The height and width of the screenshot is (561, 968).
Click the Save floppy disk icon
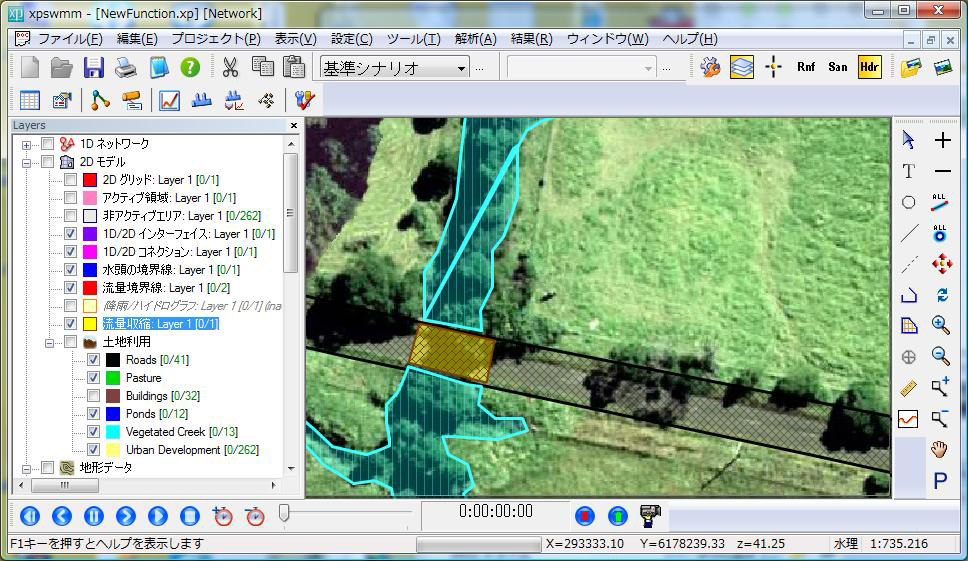(93, 68)
